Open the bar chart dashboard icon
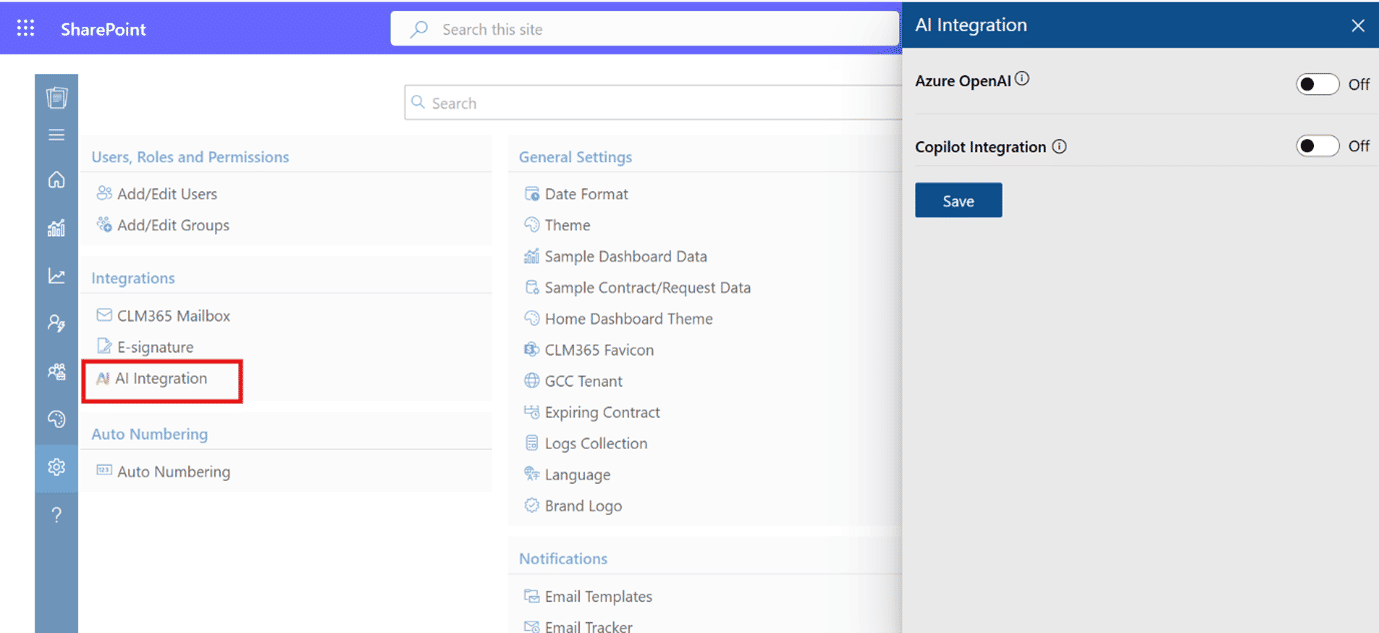The width and height of the screenshot is (1379, 633). (x=56, y=228)
